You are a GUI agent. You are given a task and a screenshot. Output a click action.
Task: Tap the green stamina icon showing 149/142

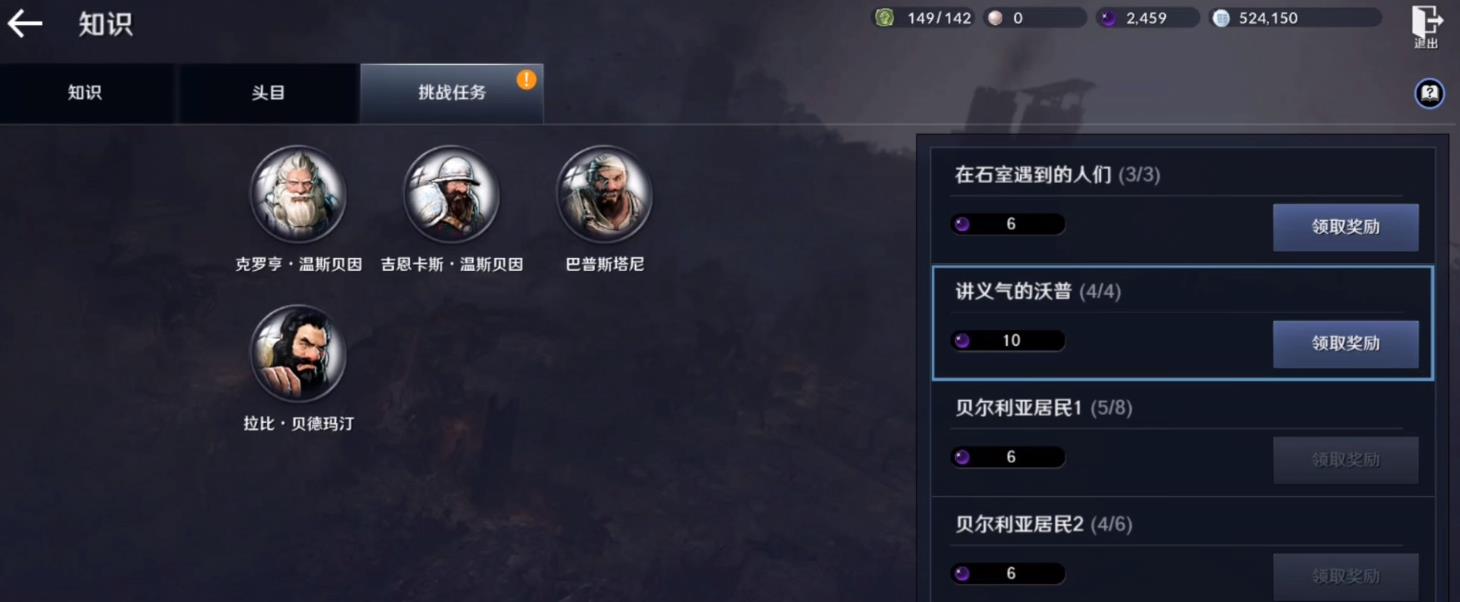point(884,18)
